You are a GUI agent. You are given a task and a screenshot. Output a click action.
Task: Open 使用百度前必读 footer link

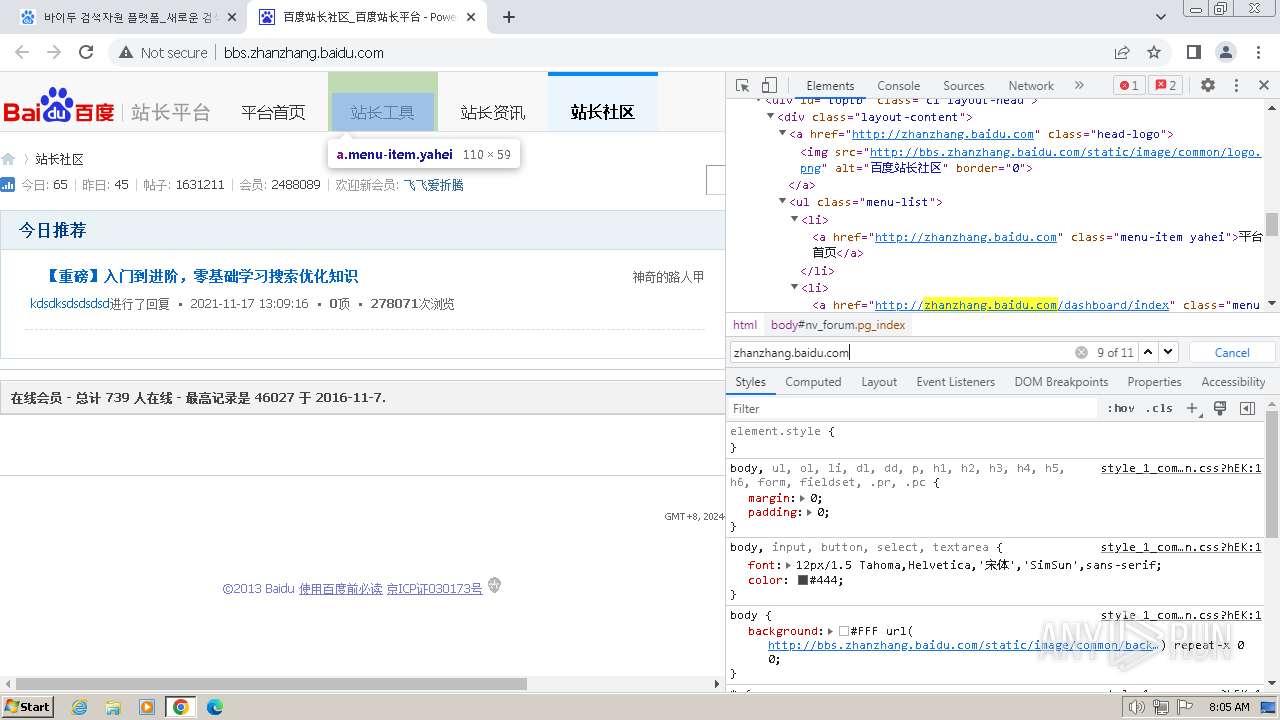coord(340,589)
